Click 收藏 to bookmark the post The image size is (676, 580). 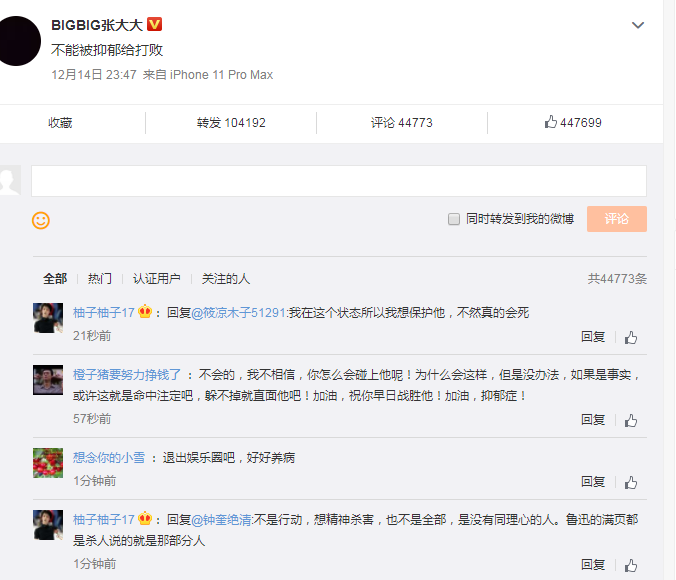coord(60,123)
